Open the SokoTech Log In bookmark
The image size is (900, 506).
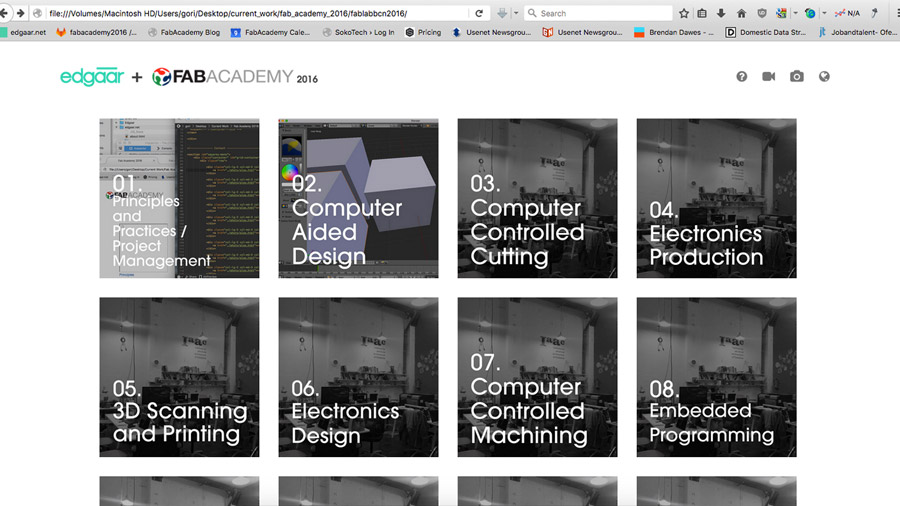[x=359, y=33]
